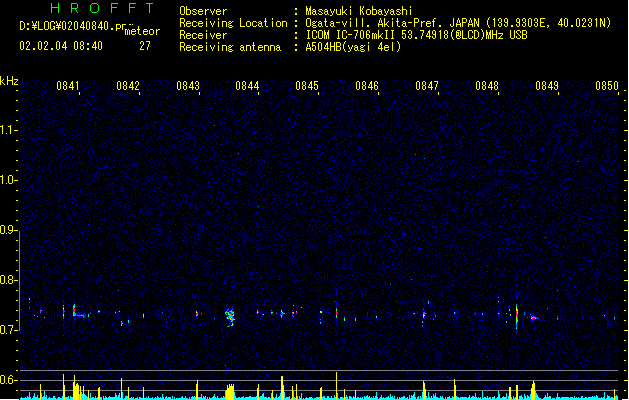Click the 0845 time marker
This screenshot has height=400, width=629.
[307, 86]
